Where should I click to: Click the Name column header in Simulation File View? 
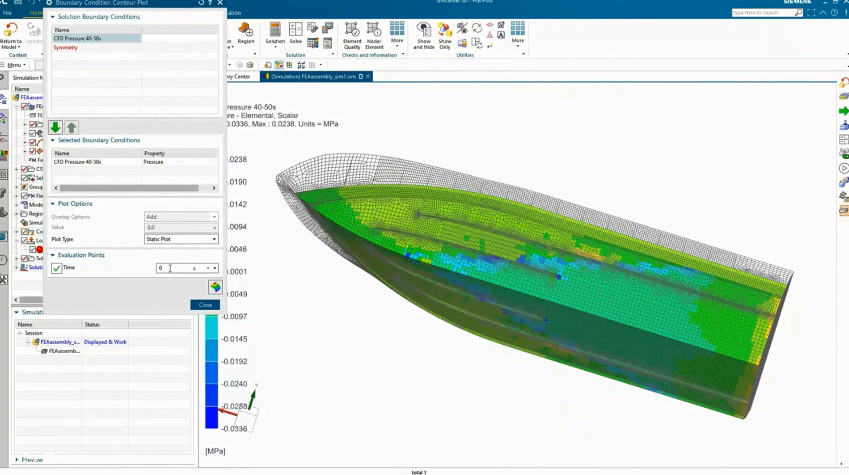48,324
